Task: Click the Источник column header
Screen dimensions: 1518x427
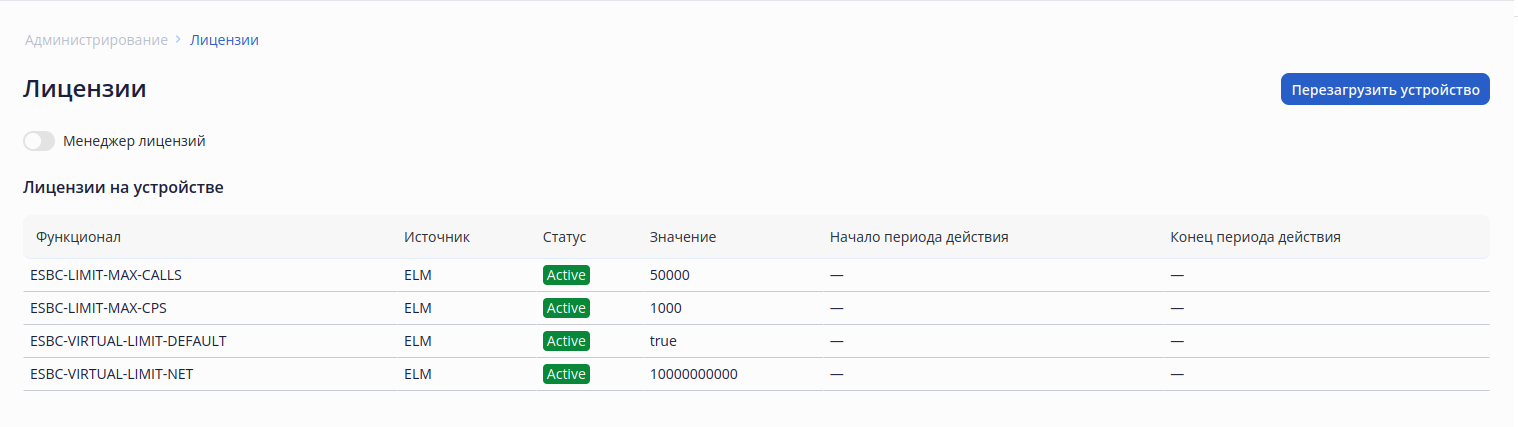Action: coord(437,237)
